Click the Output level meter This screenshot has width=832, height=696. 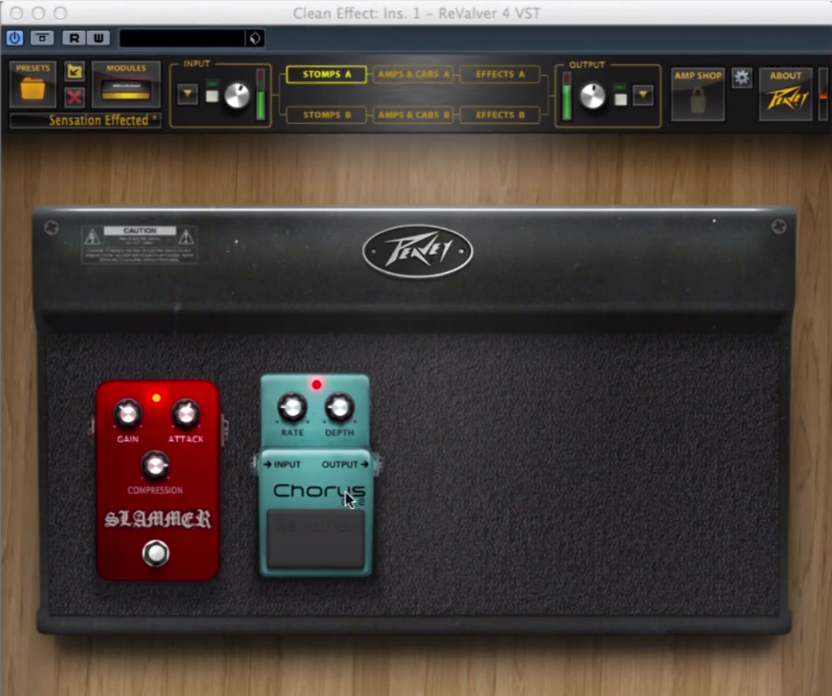click(567, 96)
